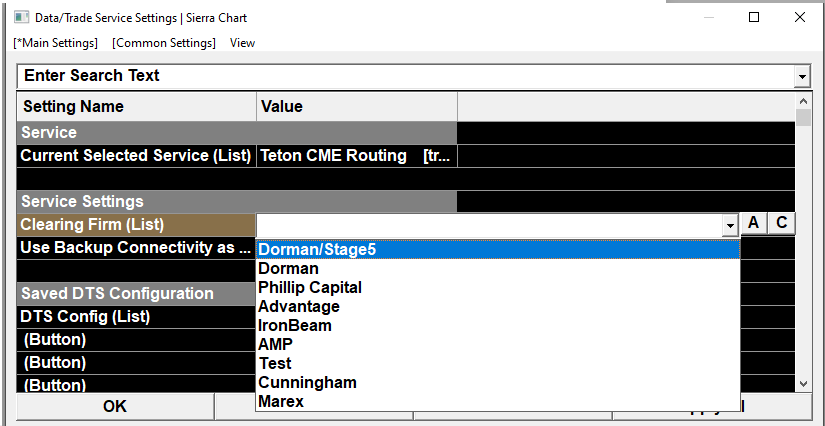The image size is (825, 426).
Task: Click the Value column header
Action: pos(357,107)
